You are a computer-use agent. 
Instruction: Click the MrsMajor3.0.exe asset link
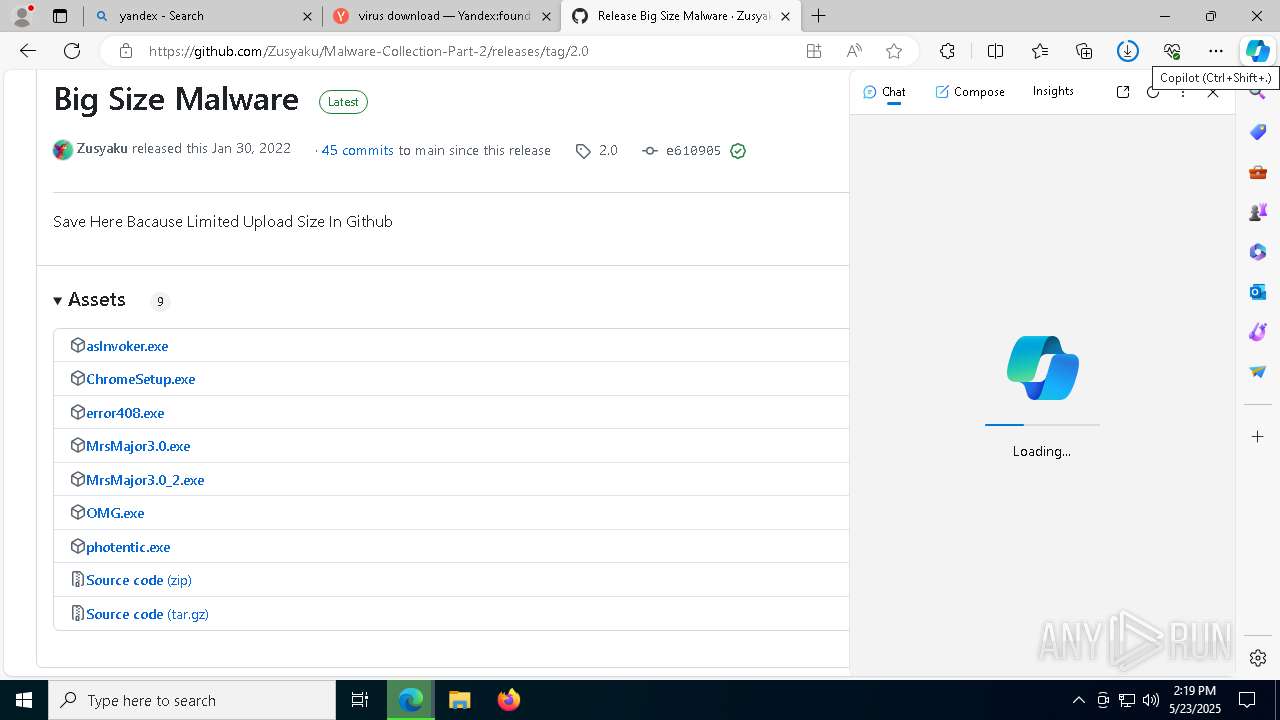tap(138, 446)
